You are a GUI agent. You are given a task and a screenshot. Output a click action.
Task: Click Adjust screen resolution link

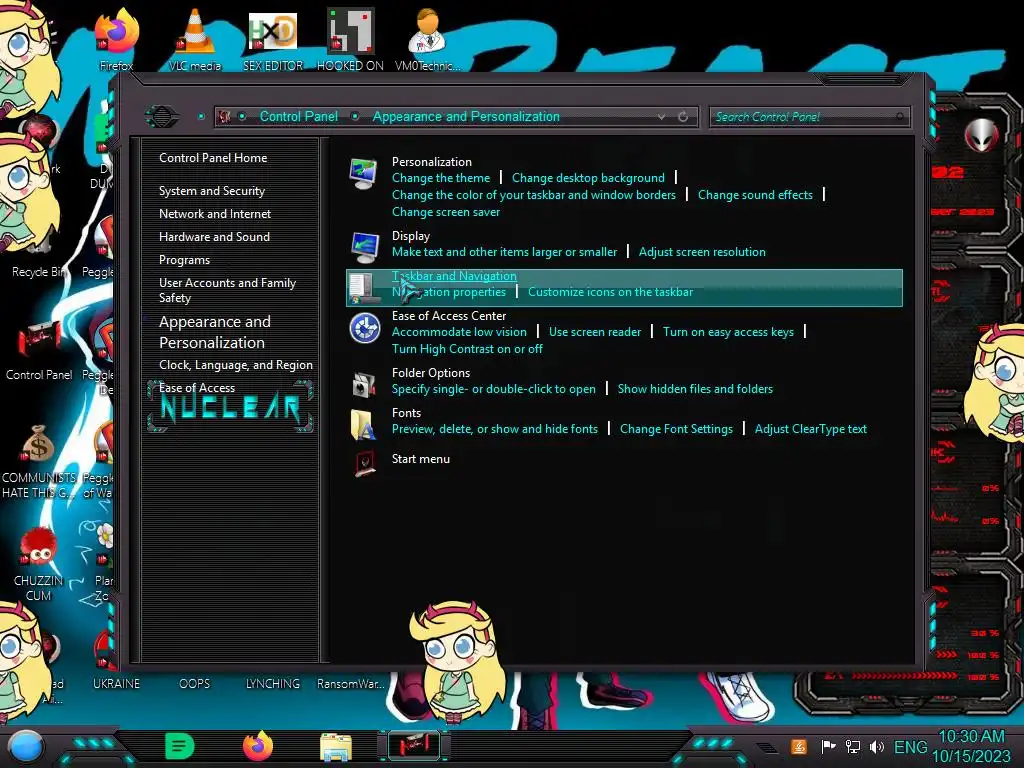702,251
